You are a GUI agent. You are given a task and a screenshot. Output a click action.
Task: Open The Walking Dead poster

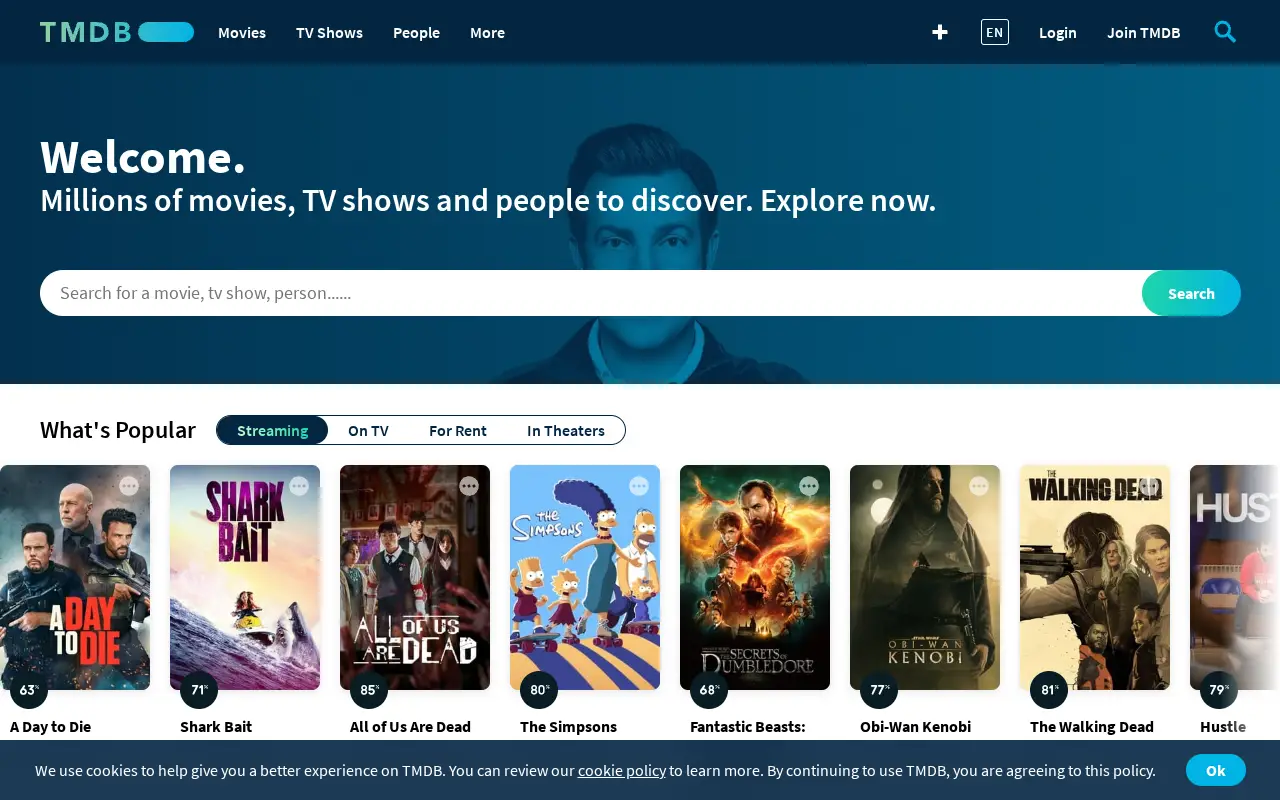click(1095, 577)
